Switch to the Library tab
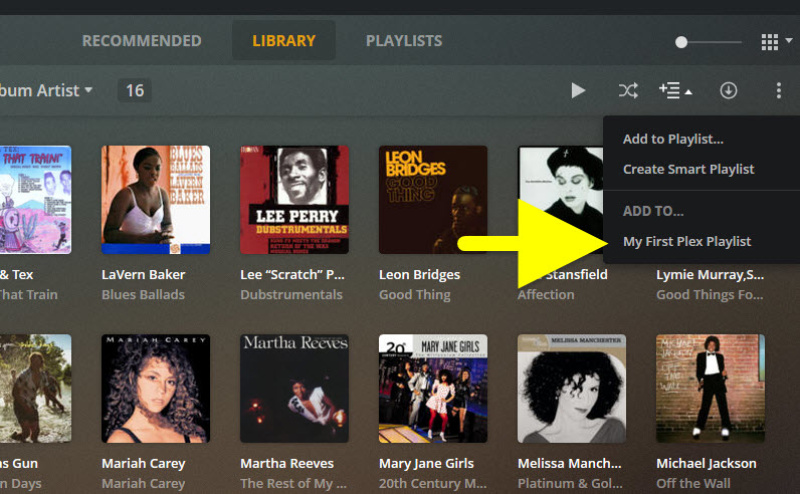 (284, 41)
